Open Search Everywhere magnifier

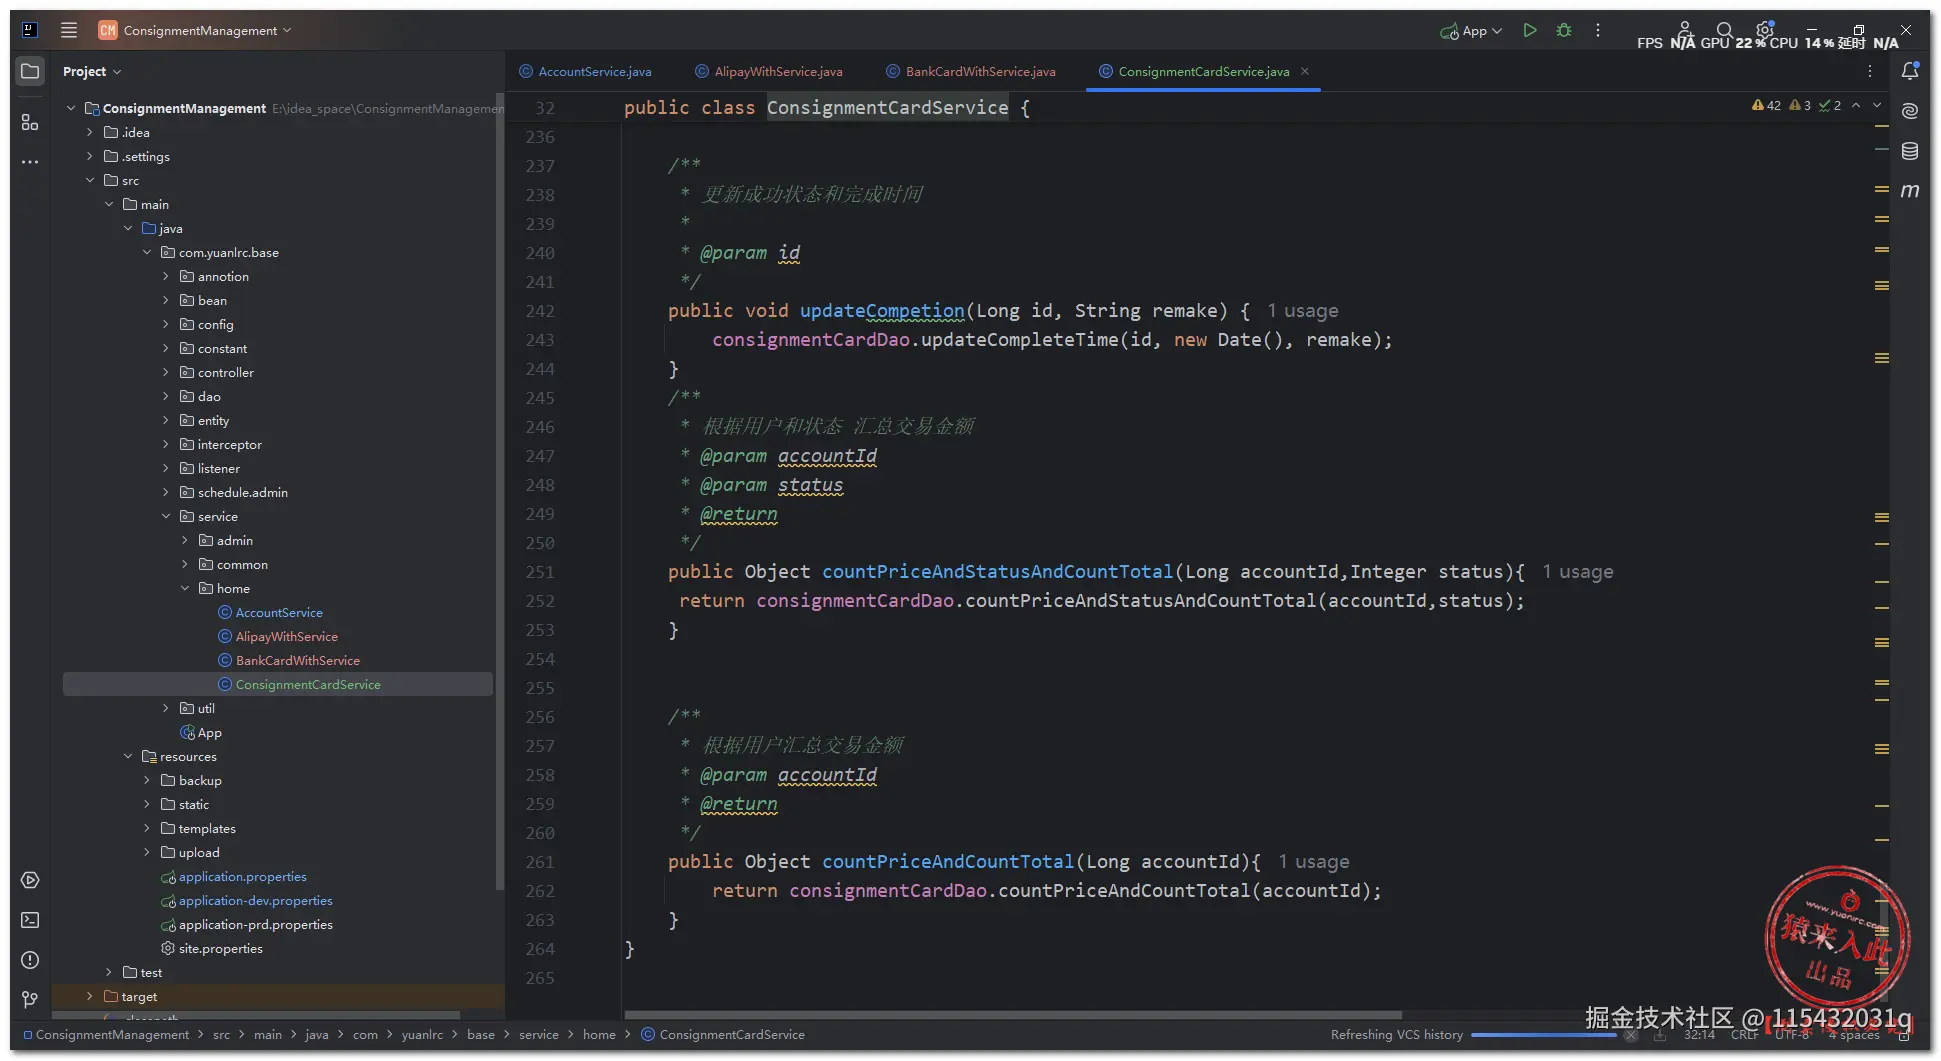[1725, 30]
